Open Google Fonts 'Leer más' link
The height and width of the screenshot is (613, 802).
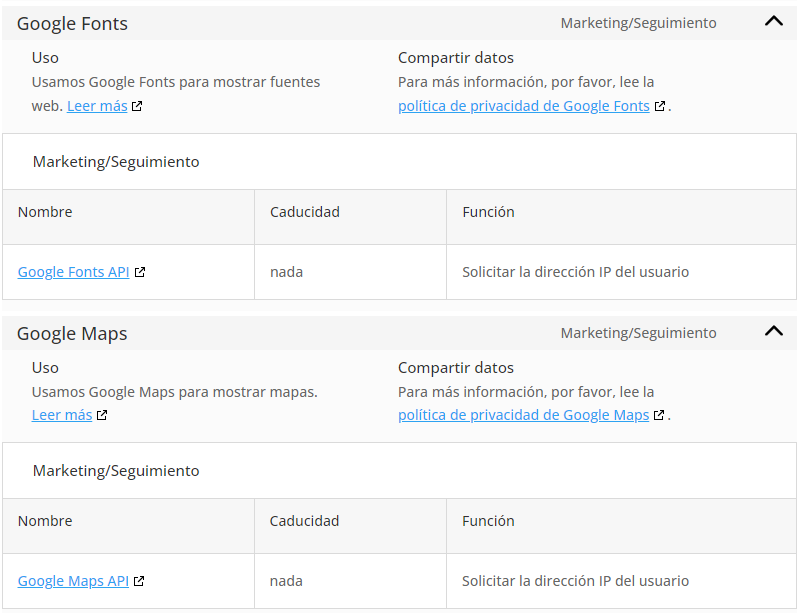[97, 106]
